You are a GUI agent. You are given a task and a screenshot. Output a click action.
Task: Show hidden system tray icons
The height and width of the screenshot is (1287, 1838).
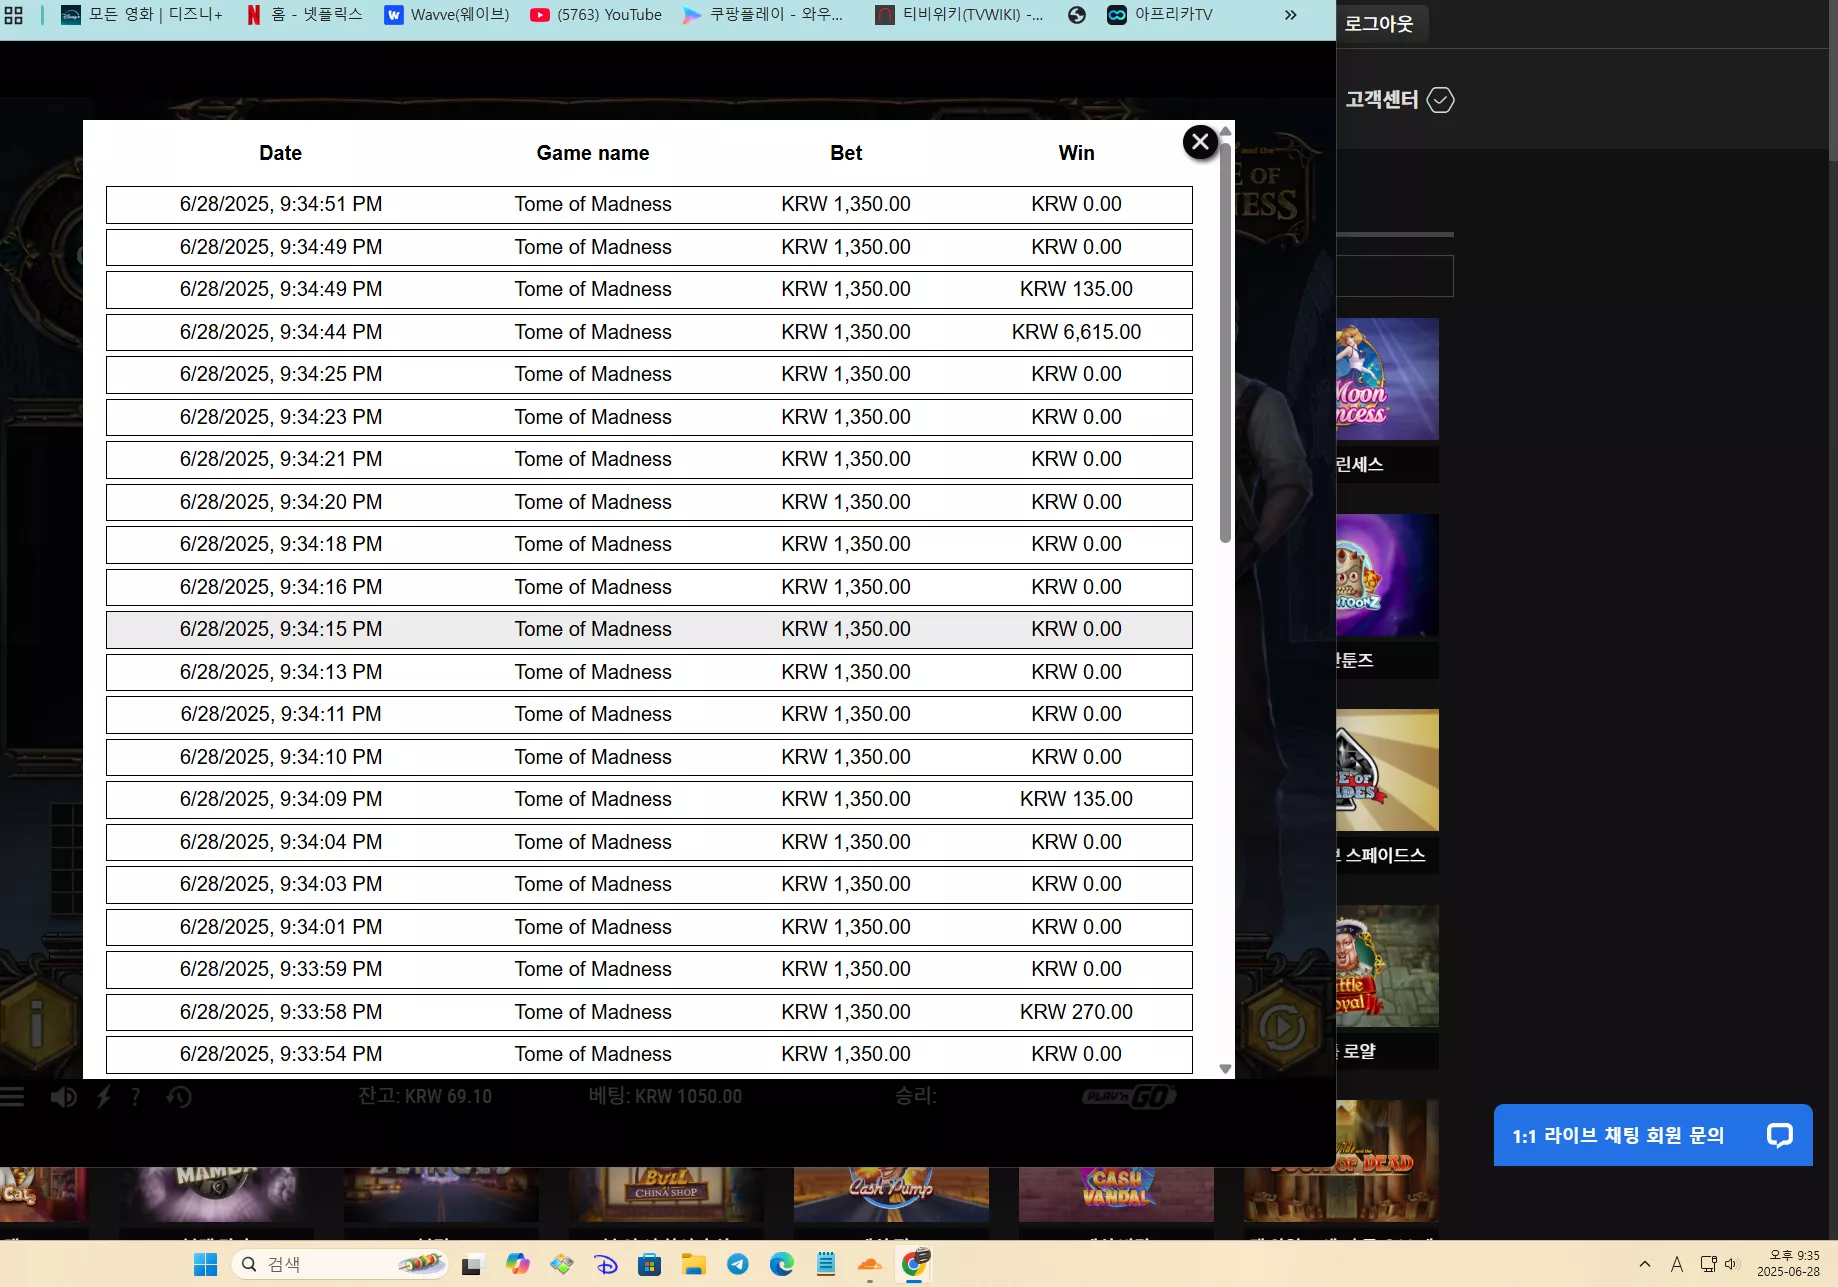1645,1264
